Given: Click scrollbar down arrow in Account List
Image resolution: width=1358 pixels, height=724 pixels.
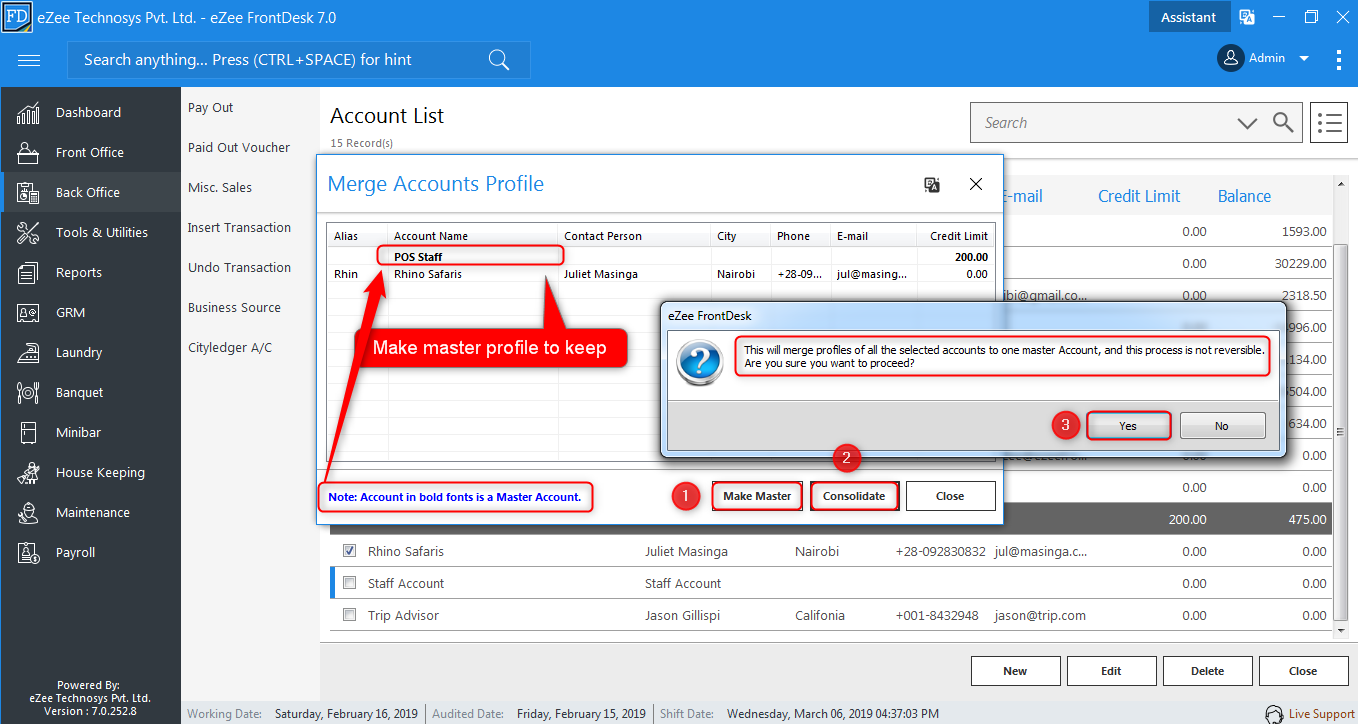Looking at the screenshot, I should (x=1343, y=632).
